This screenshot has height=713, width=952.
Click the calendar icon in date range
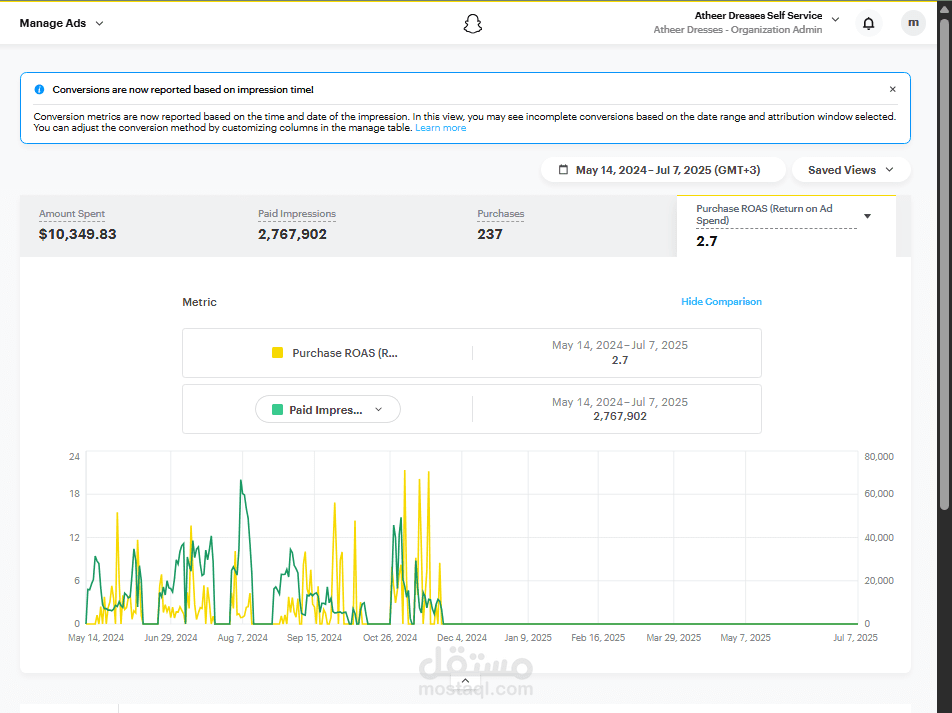[x=563, y=169]
